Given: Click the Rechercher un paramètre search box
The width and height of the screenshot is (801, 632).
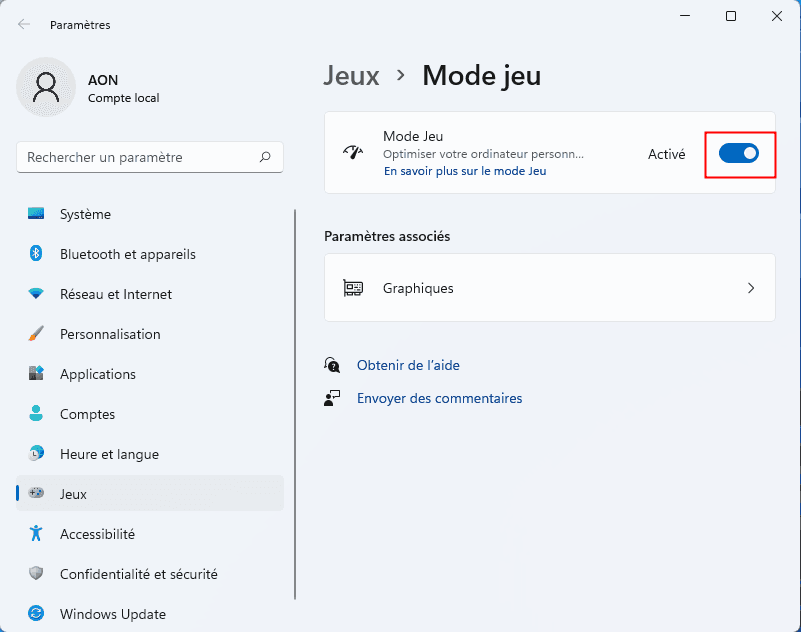Looking at the screenshot, I should (140, 157).
